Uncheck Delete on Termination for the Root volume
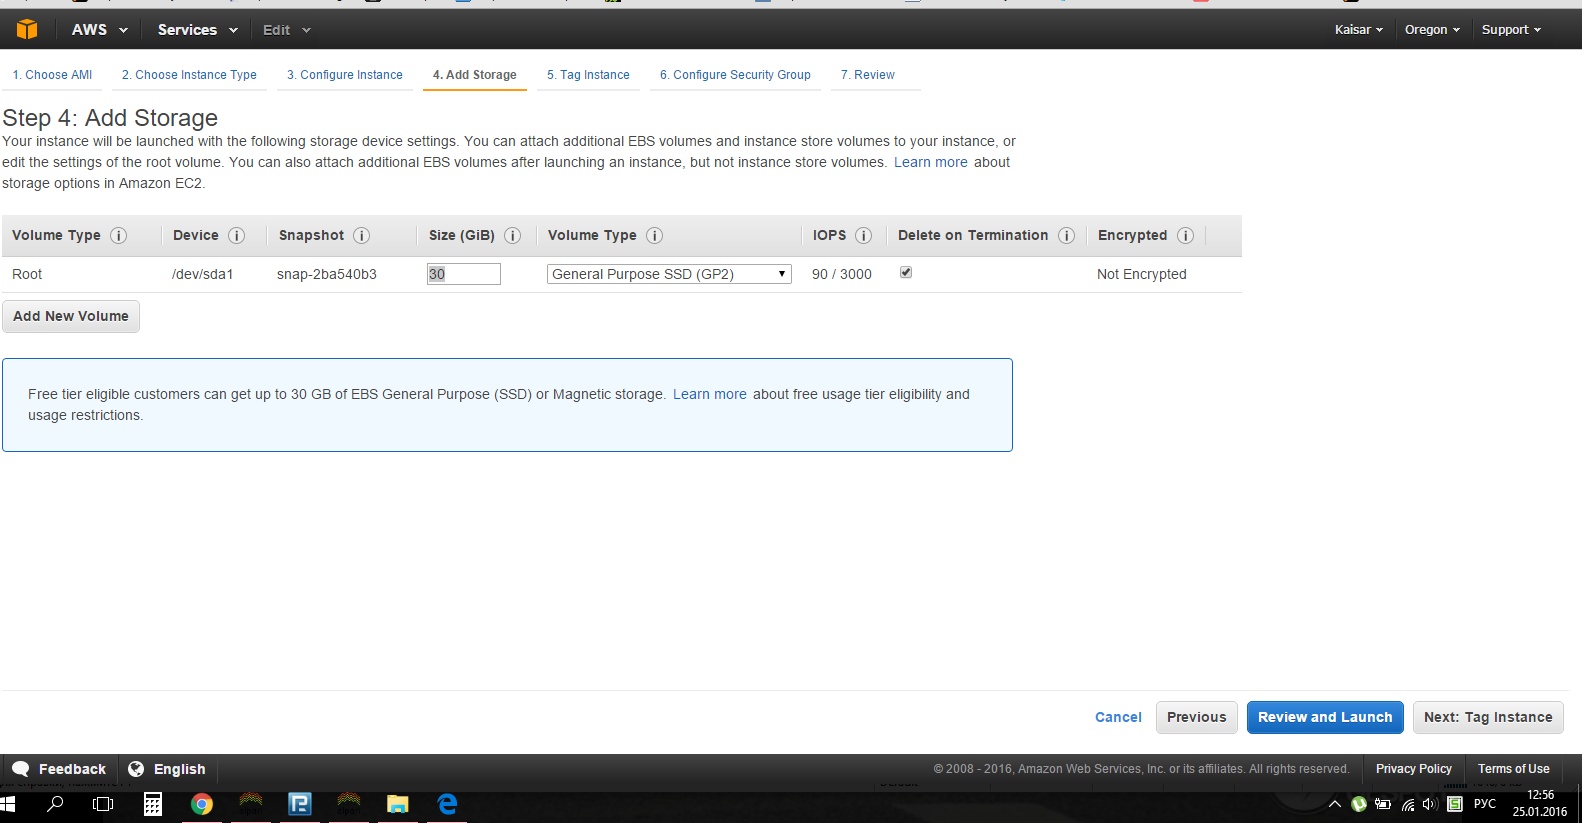Image resolution: width=1582 pixels, height=823 pixels. [906, 272]
